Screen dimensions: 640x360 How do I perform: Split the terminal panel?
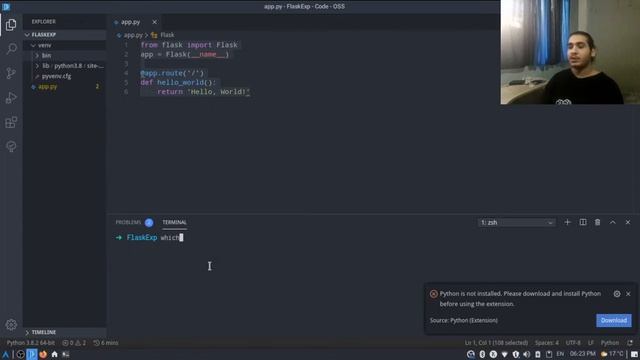(x=583, y=222)
